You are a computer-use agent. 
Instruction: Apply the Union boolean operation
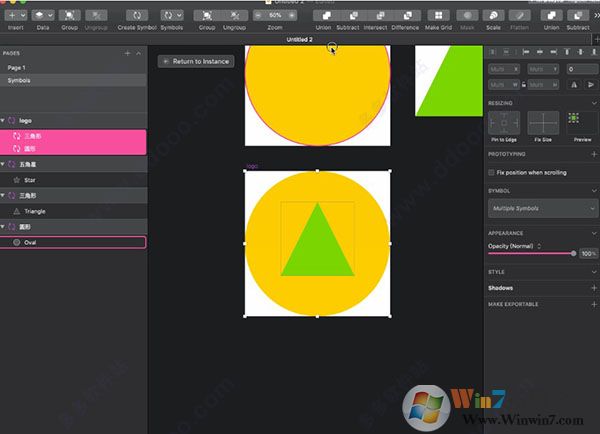[x=324, y=16]
